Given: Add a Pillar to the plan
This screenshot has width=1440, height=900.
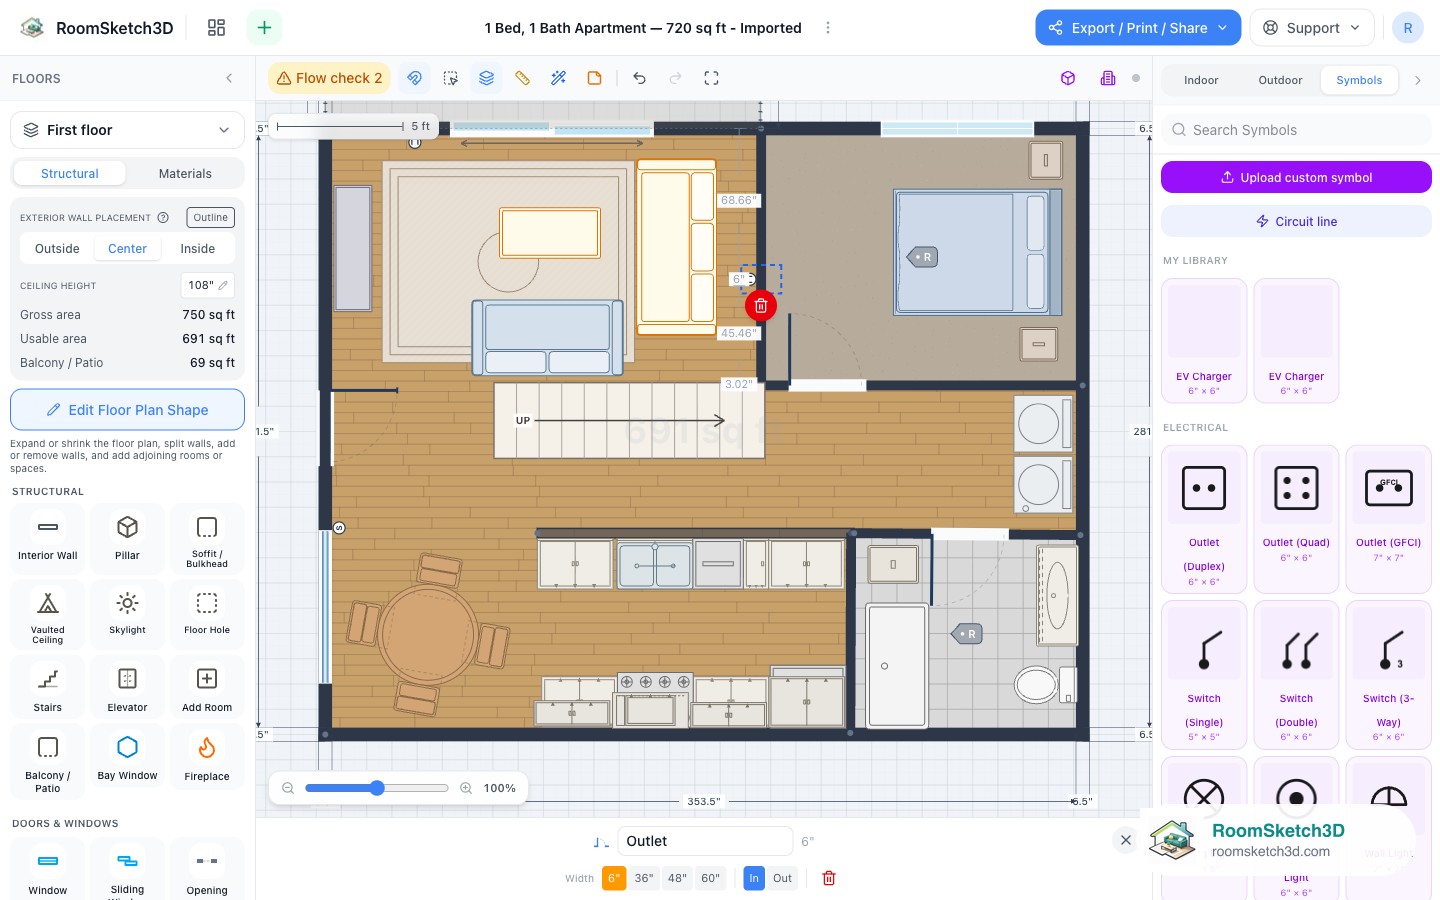Looking at the screenshot, I should (x=127, y=538).
